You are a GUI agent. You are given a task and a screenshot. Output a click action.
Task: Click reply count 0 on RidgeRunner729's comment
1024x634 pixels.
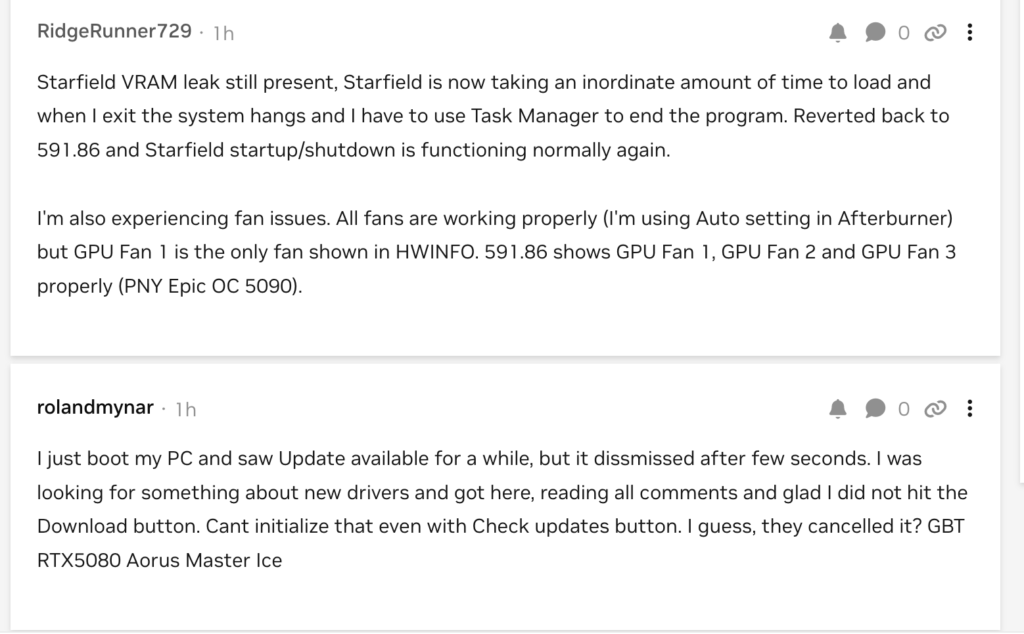click(x=904, y=33)
